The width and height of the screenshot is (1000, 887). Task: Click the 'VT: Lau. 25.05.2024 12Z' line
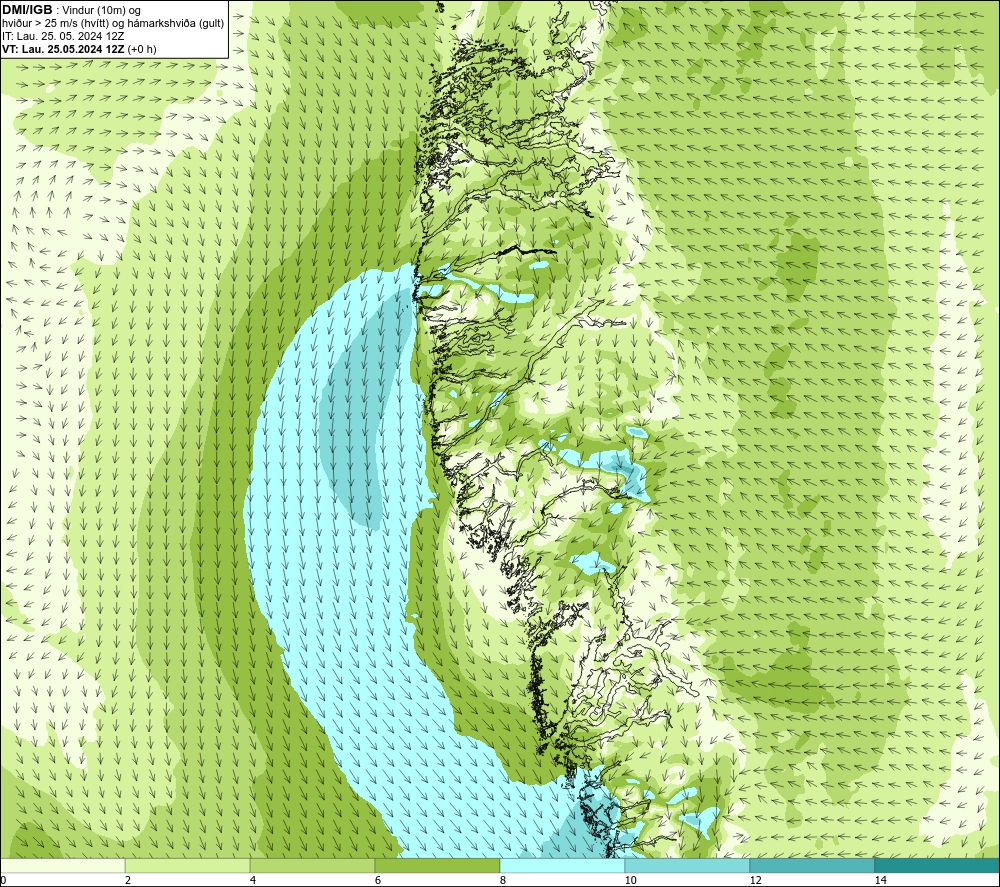tap(63, 49)
